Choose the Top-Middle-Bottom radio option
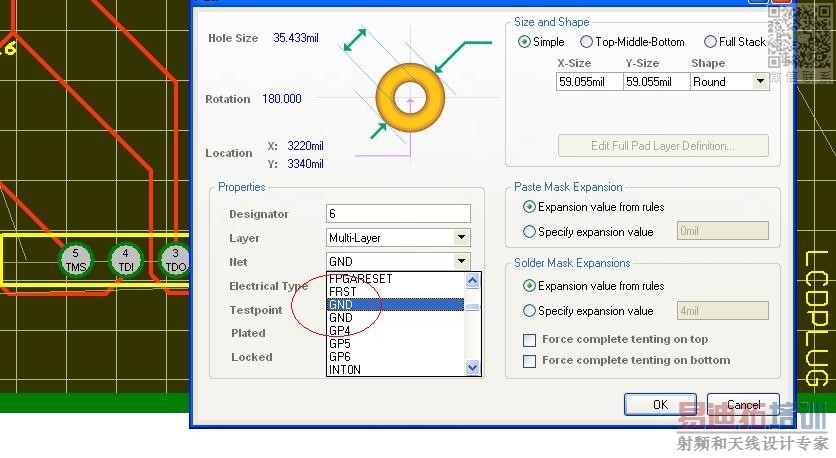The width and height of the screenshot is (836, 458). [x=632, y=42]
